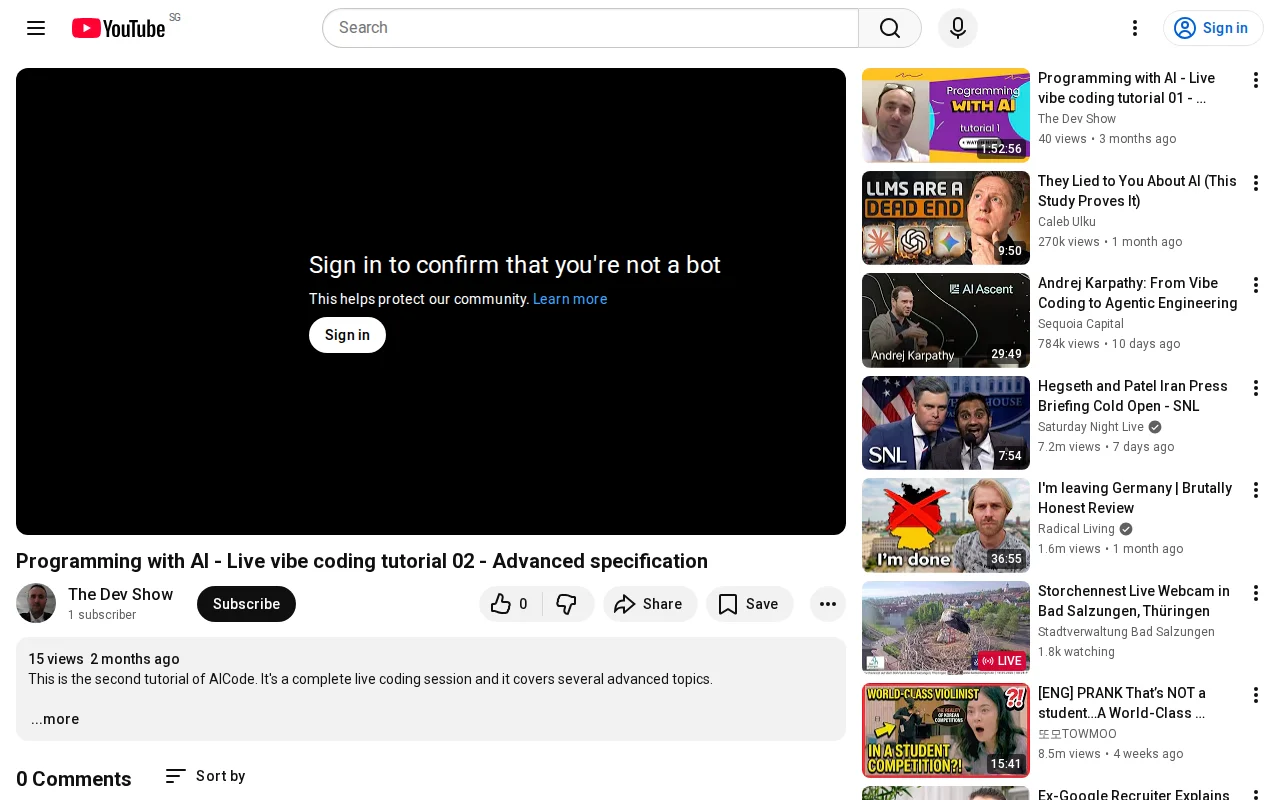Click the 1 subscriber count text

[102, 615]
